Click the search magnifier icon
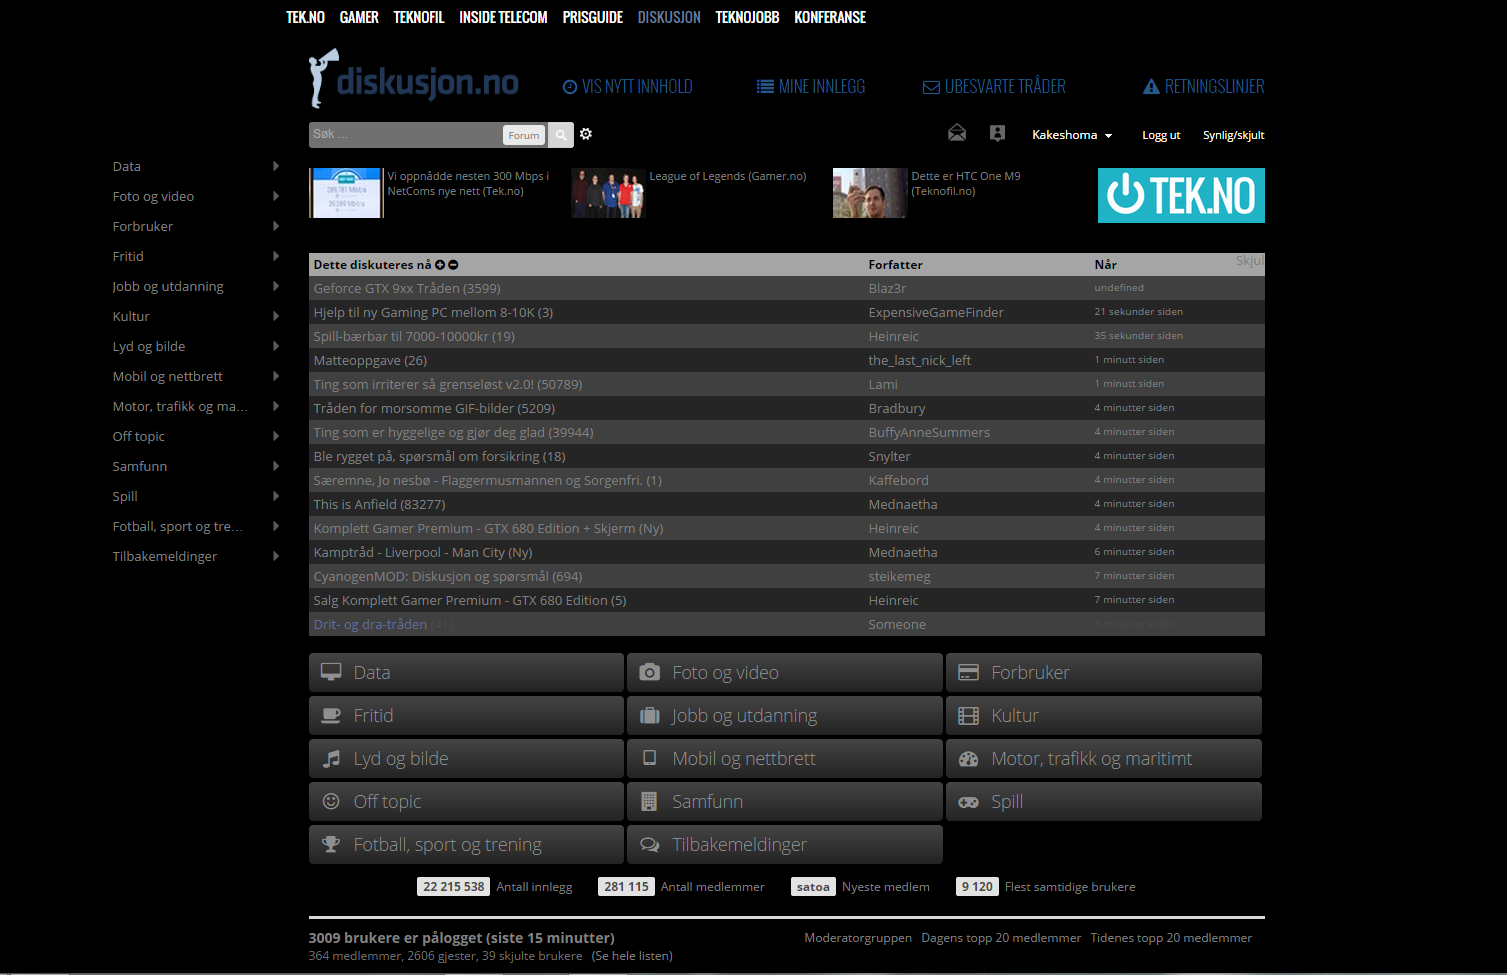This screenshot has width=1507, height=975. click(561, 134)
